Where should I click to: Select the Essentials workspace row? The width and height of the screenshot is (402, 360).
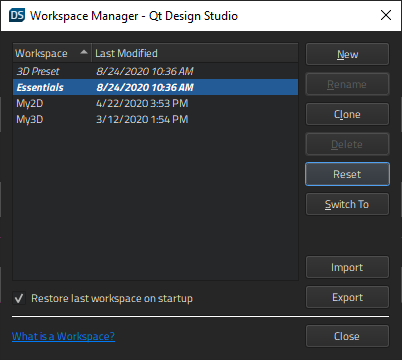tap(155, 87)
